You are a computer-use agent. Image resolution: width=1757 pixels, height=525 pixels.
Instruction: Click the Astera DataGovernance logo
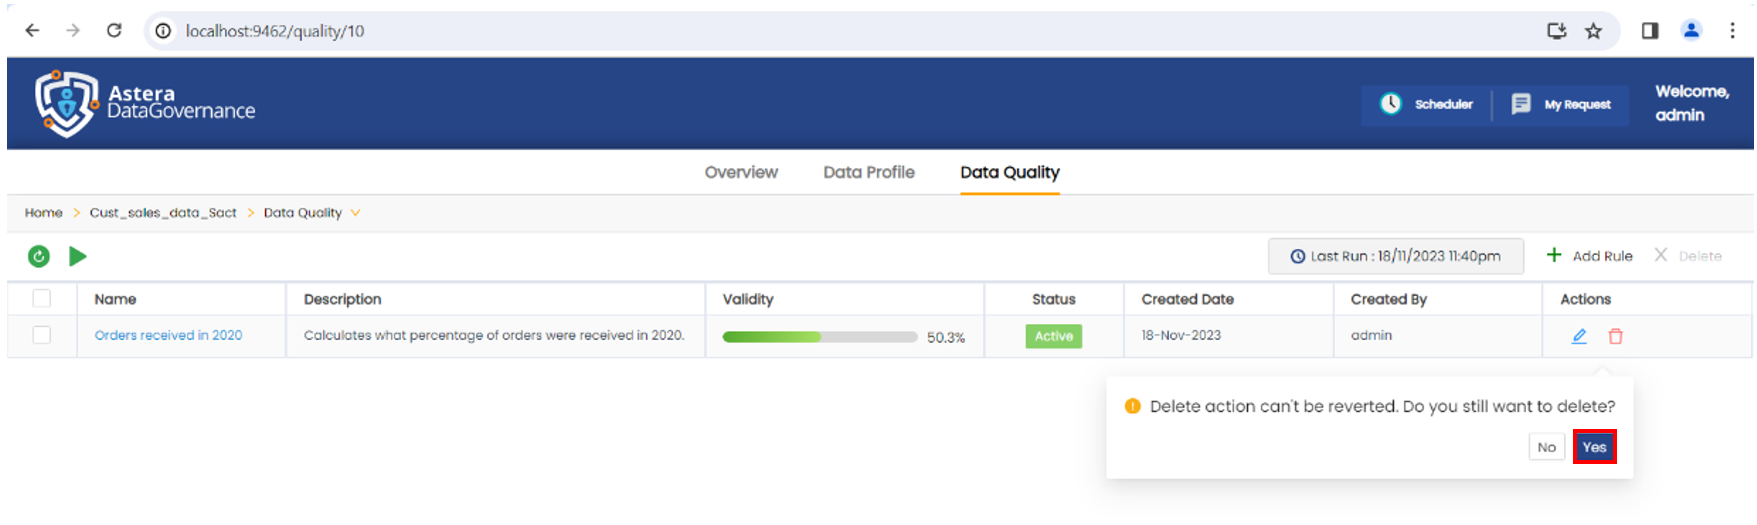click(x=145, y=103)
